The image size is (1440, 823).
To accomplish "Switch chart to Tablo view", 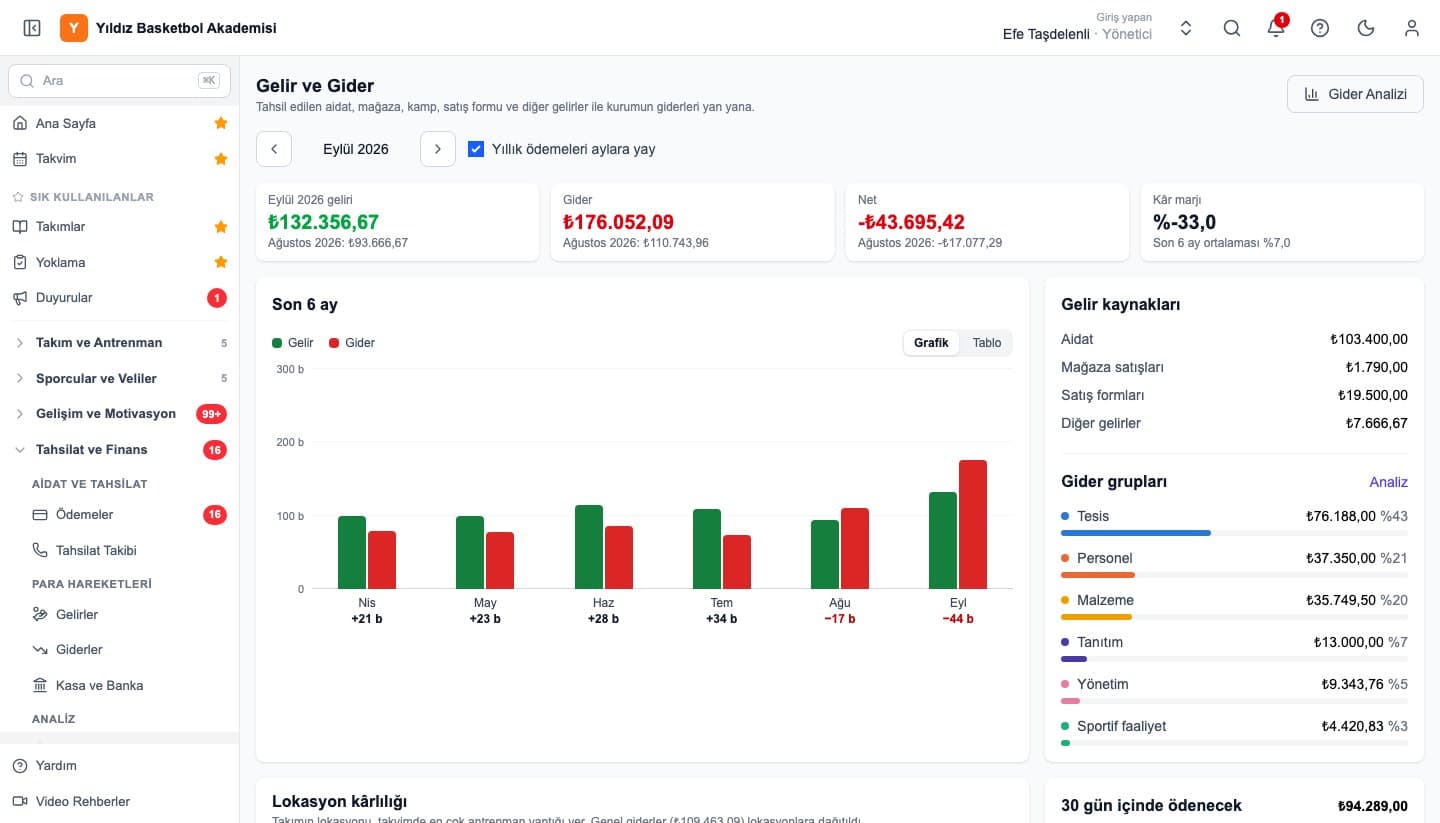I will [x=987, y=343].
